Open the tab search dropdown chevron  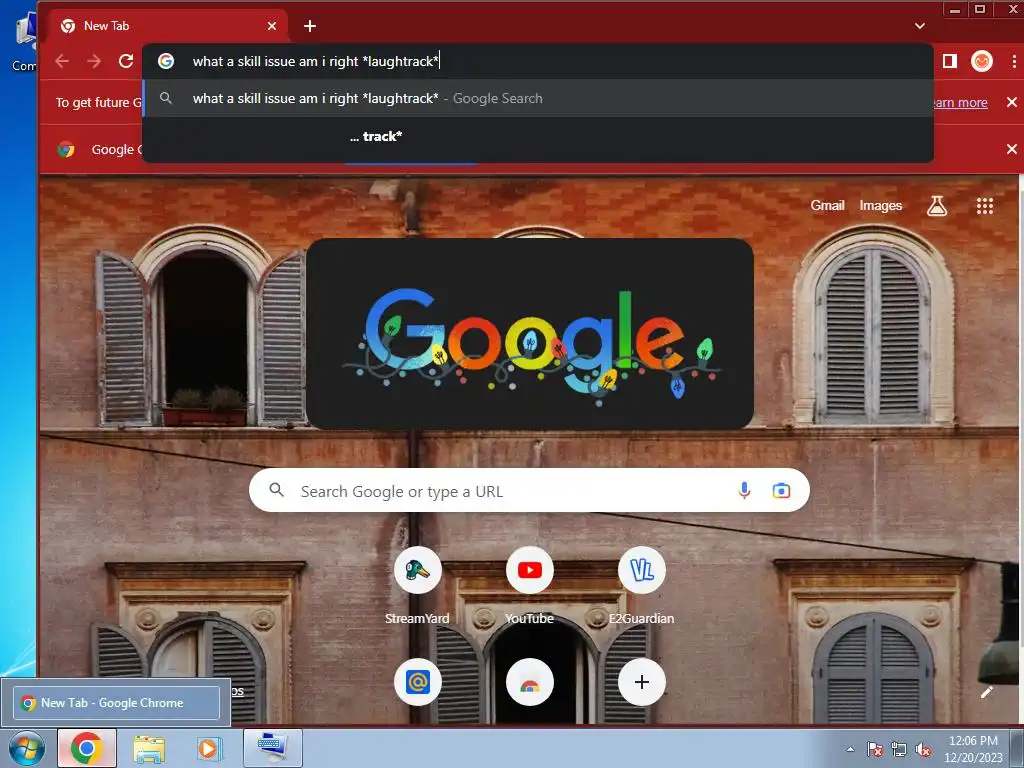click(x=920, y=26)
